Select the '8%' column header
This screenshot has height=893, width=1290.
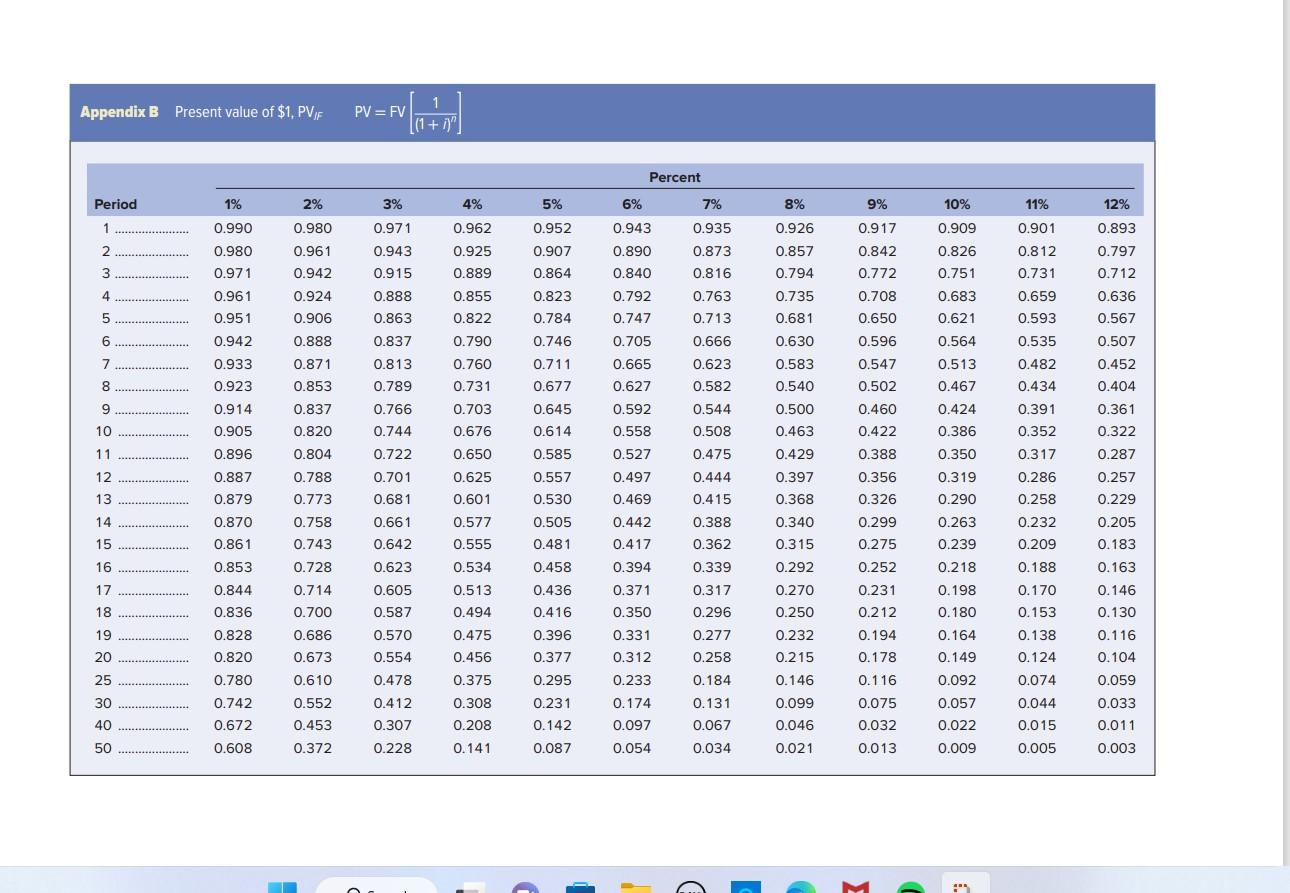(x=794, y=204)
